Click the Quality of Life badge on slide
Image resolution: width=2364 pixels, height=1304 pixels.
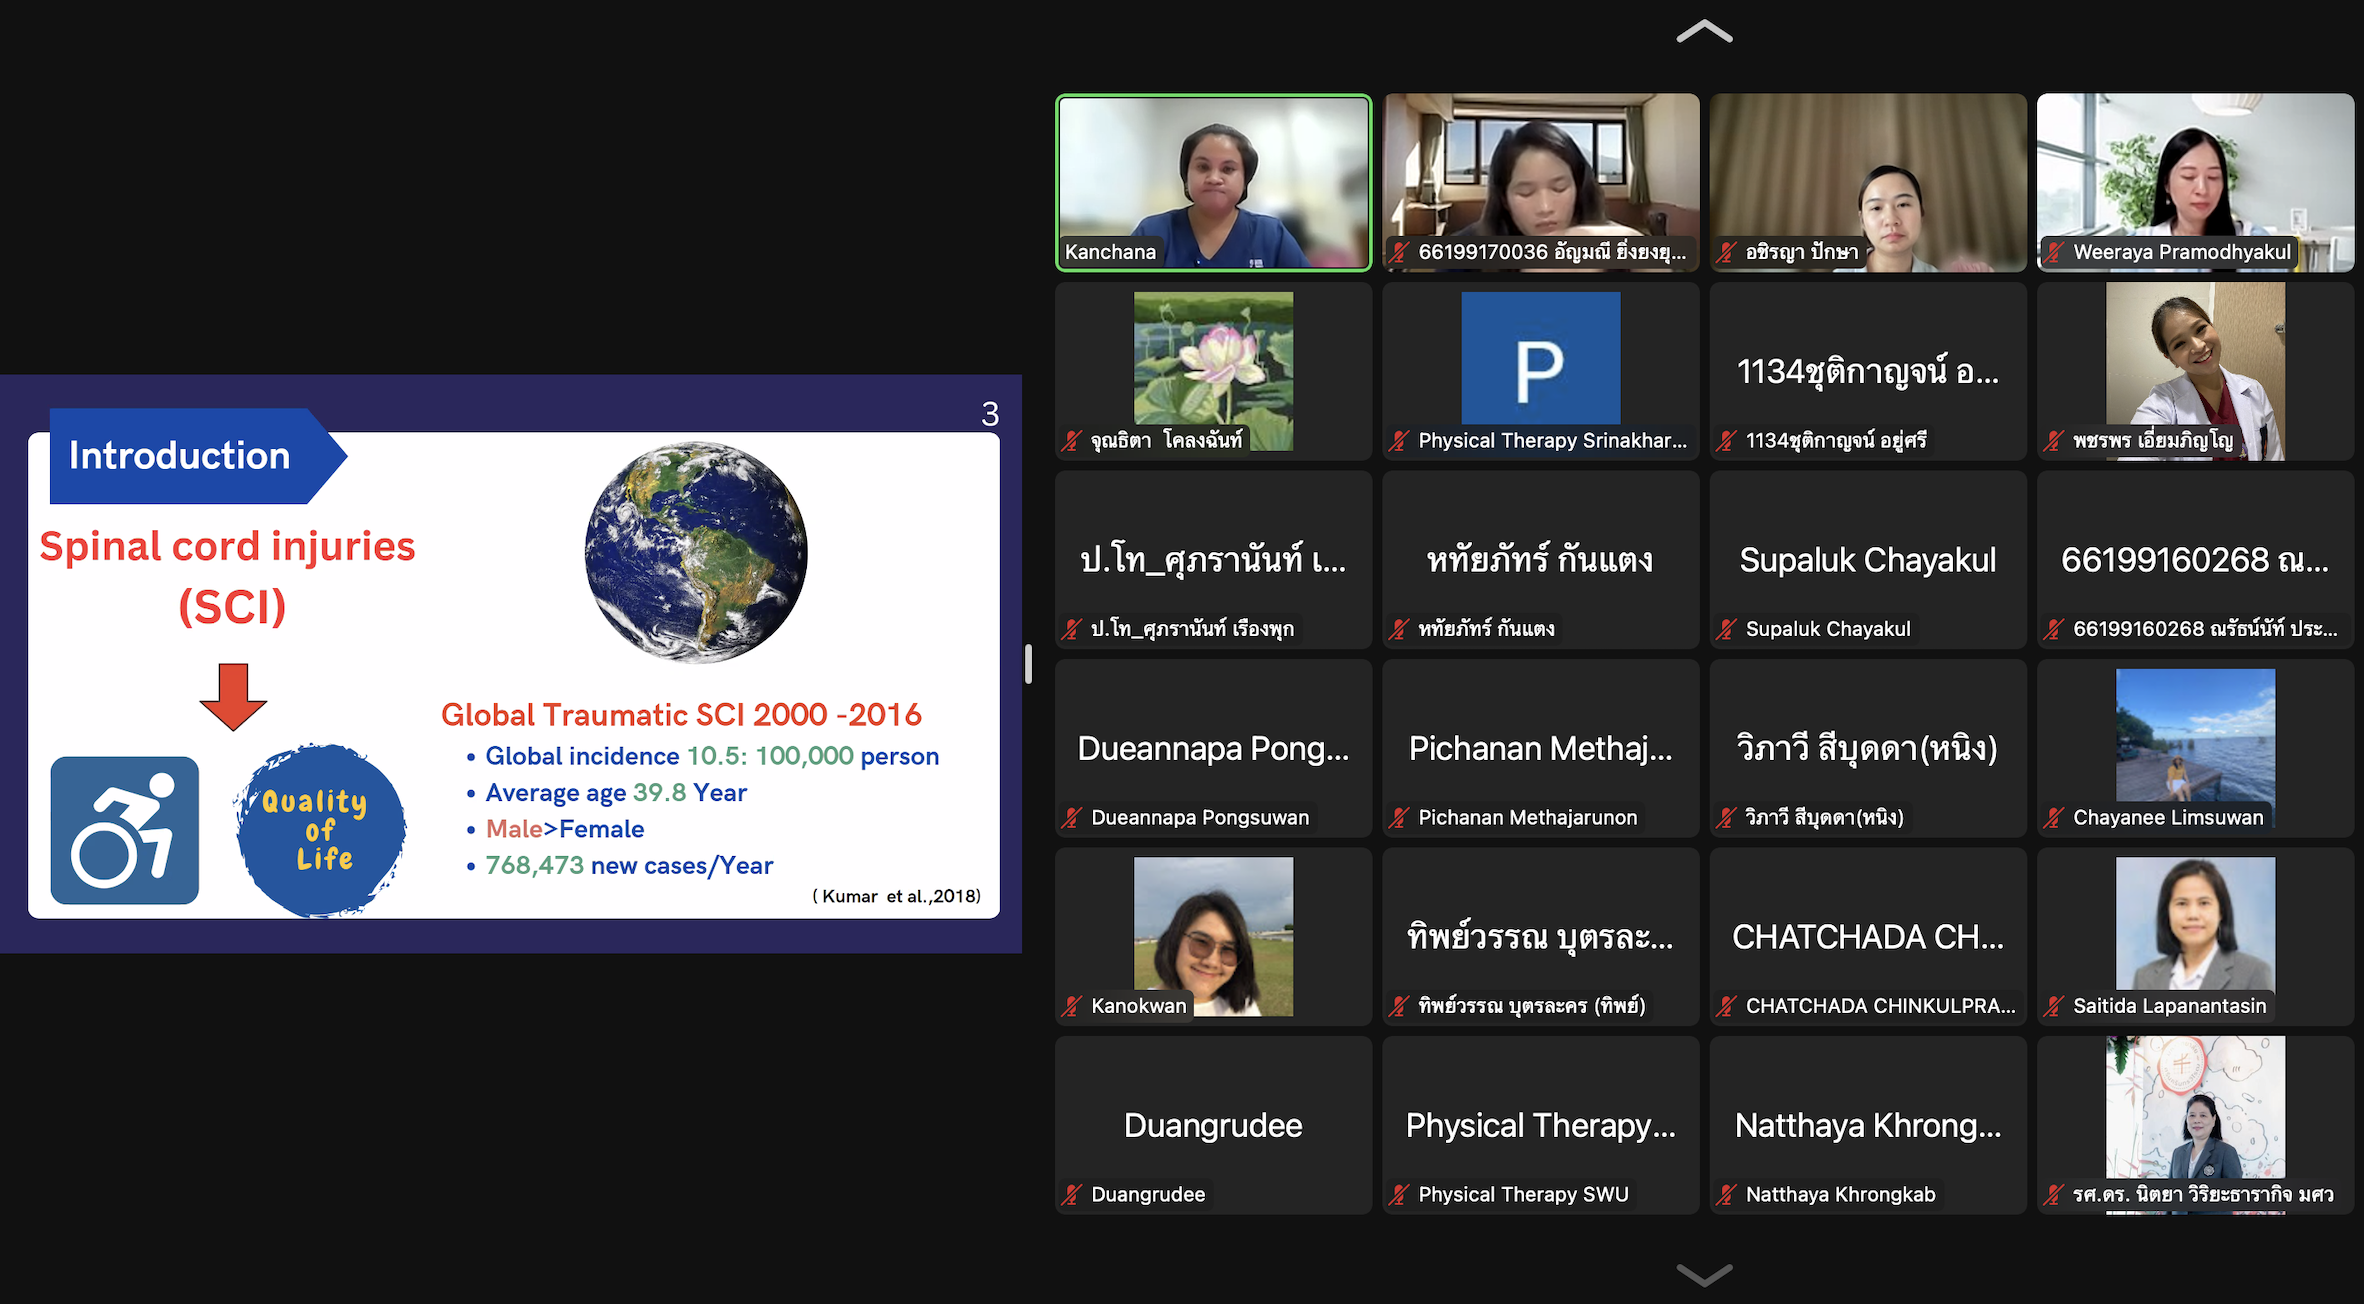(320, 830)
